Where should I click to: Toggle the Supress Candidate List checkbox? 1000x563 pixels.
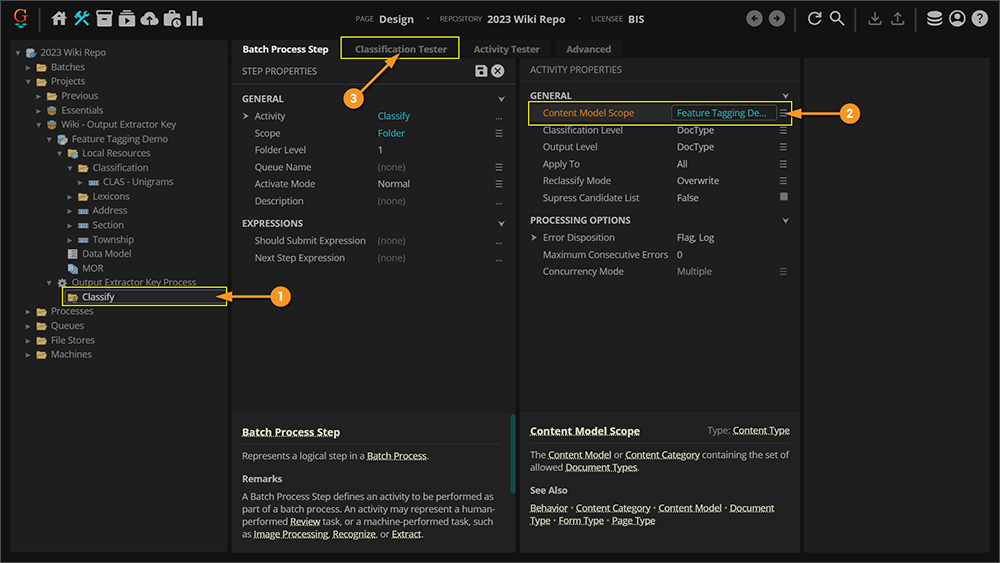[783, 198]
